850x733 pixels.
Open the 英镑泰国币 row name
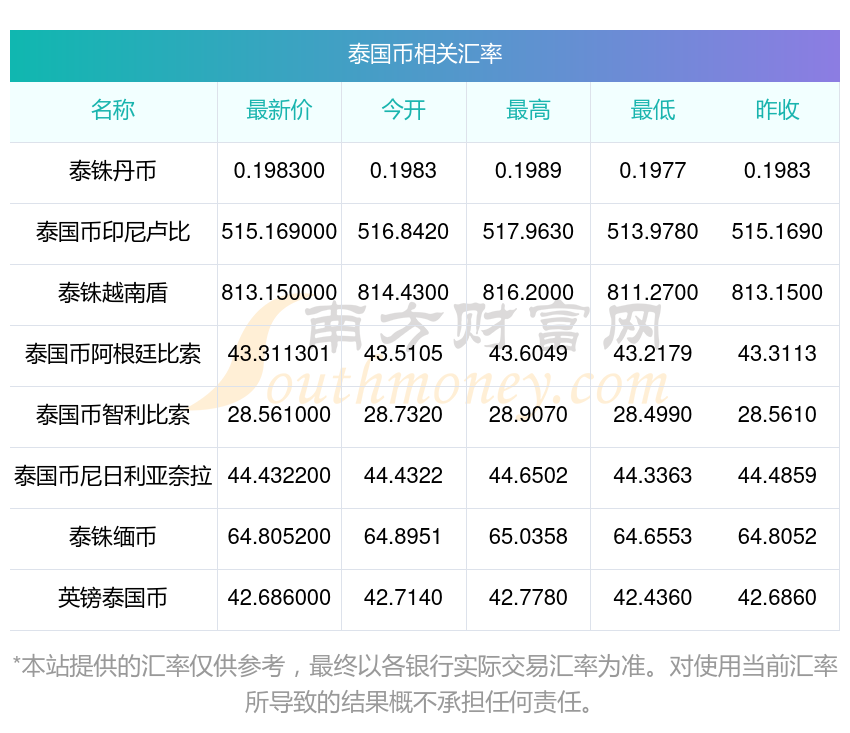(113, 598)
